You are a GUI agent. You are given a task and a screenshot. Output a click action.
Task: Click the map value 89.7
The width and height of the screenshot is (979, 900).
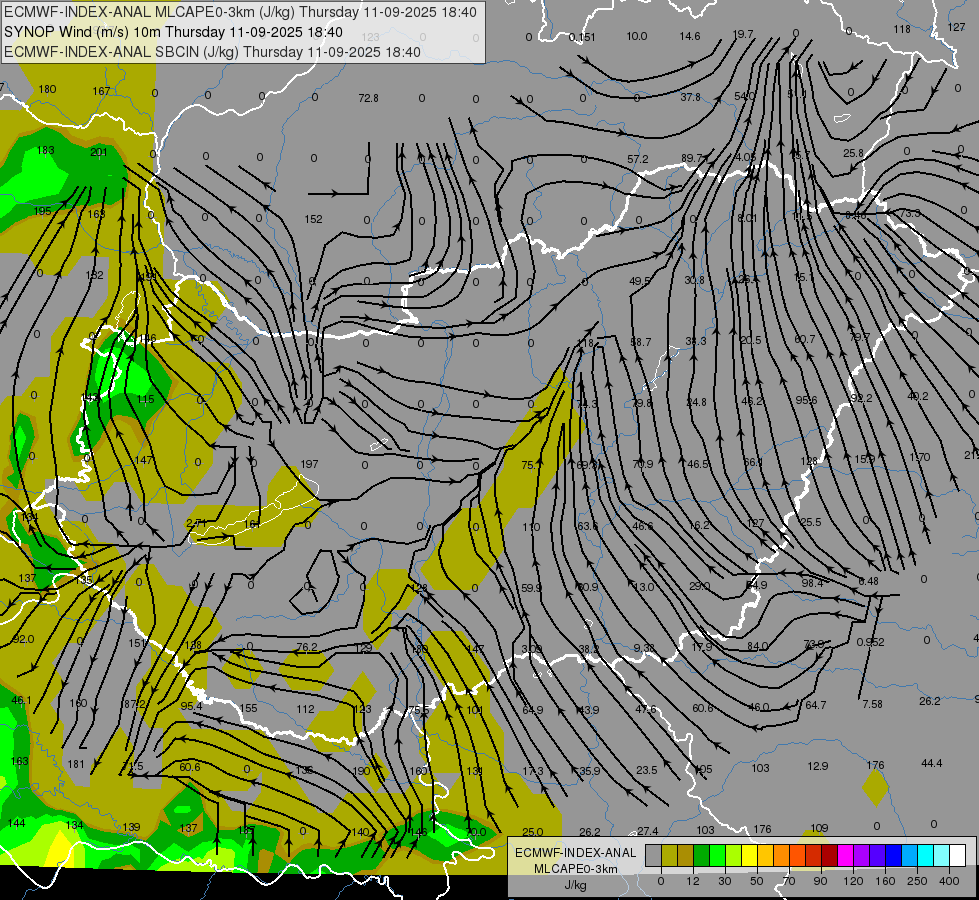(x=692, y=158)
